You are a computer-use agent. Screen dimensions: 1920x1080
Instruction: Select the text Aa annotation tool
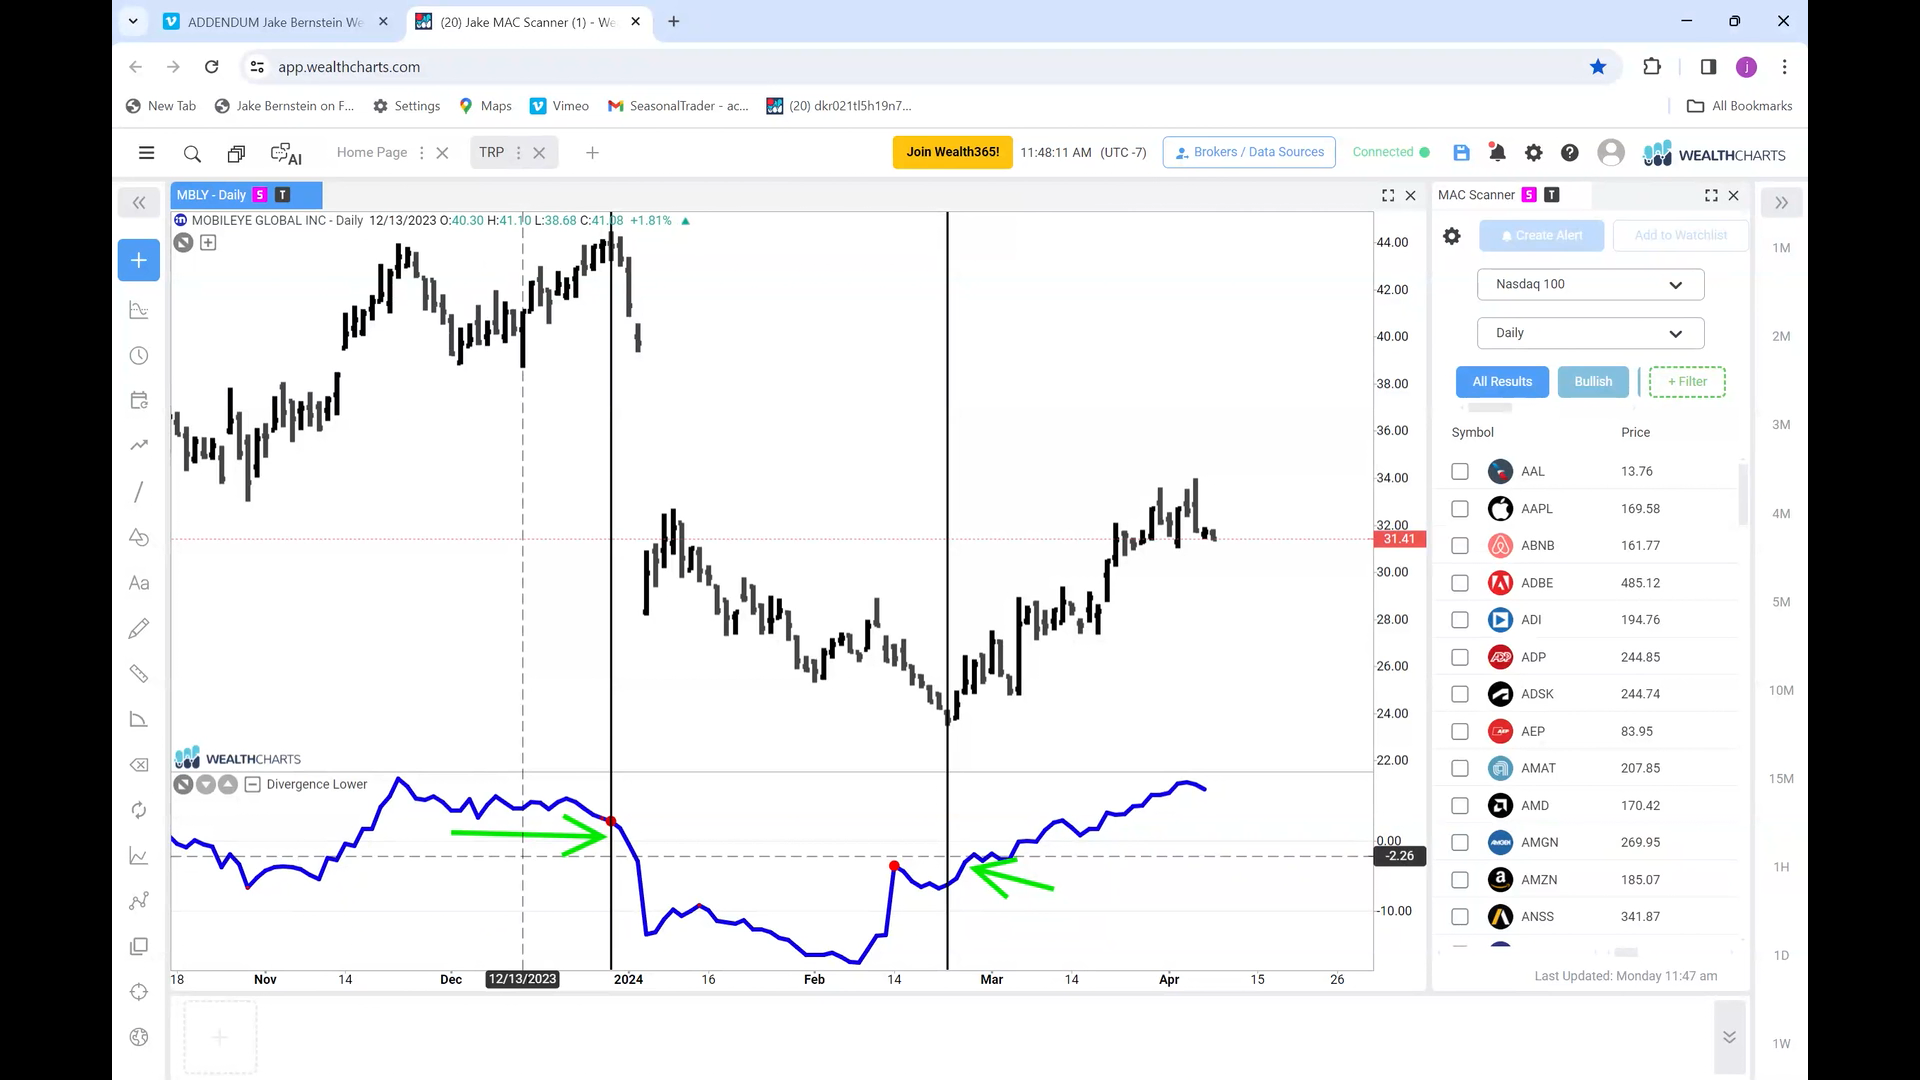139,583
